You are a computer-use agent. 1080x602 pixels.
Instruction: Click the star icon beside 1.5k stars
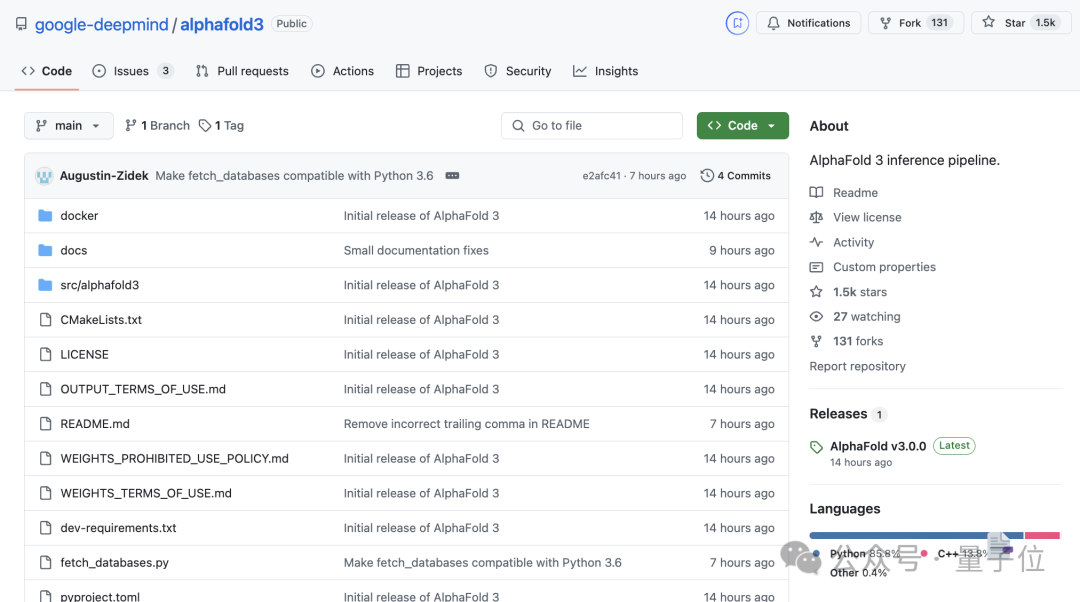click(816, 291)
